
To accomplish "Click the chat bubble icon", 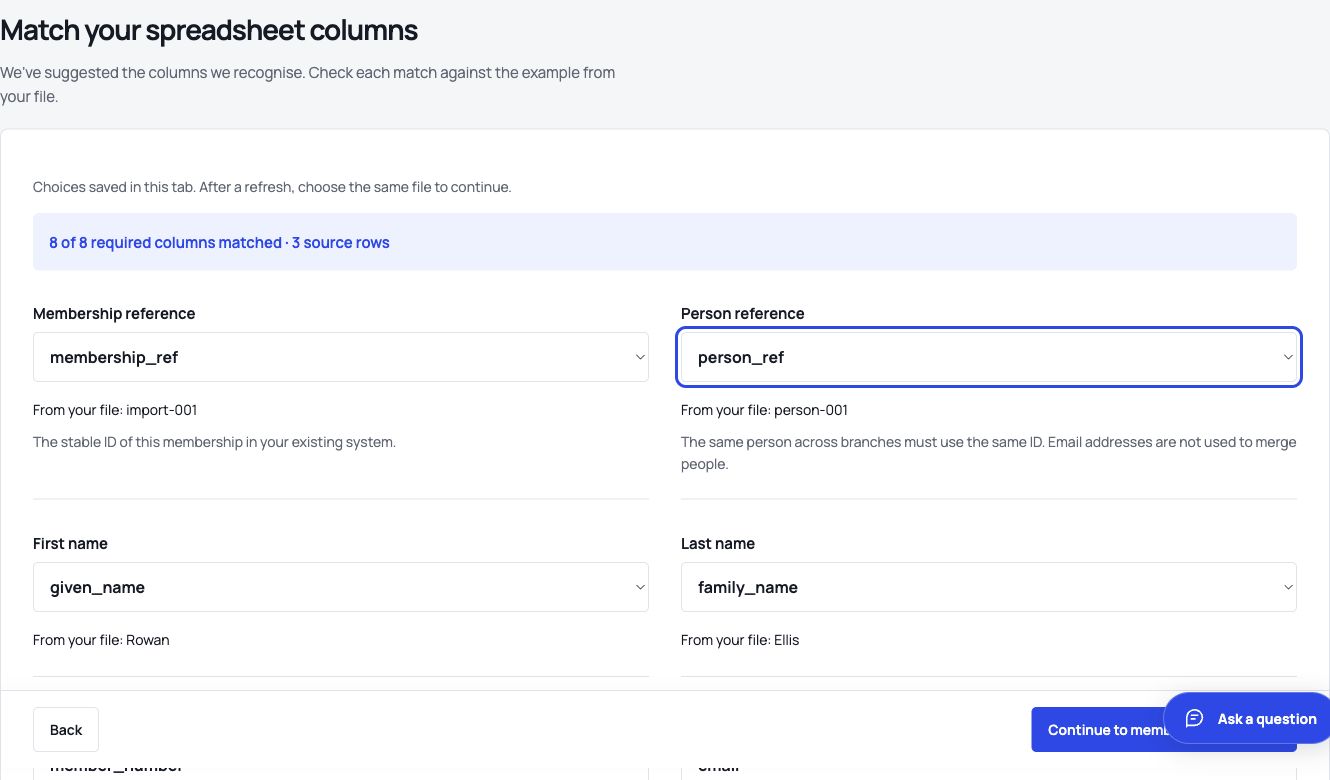I will pos(1194,718).
